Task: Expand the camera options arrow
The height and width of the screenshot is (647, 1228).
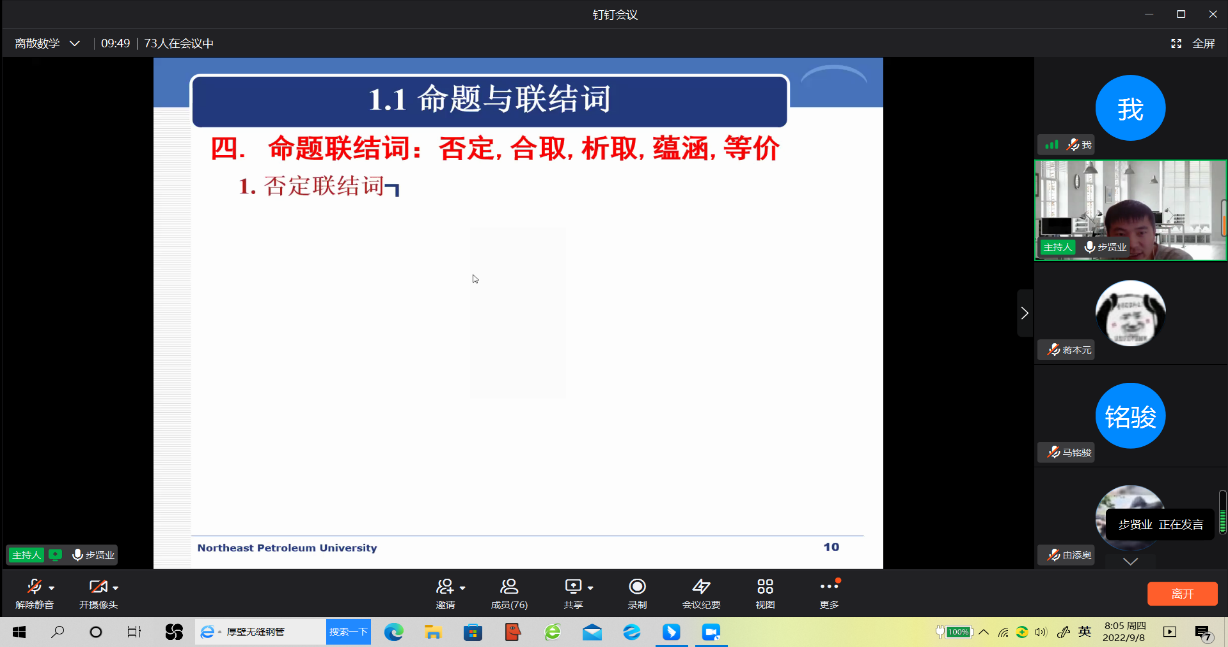Action: (x=116, y=588)
